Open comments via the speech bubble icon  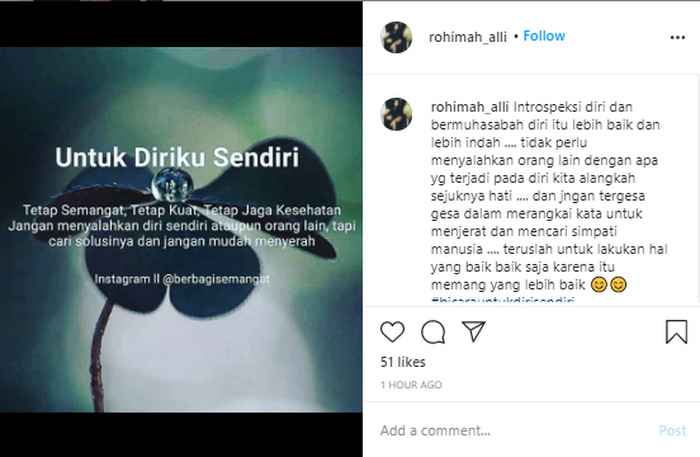pyautogui.click(x=433, y=332)
